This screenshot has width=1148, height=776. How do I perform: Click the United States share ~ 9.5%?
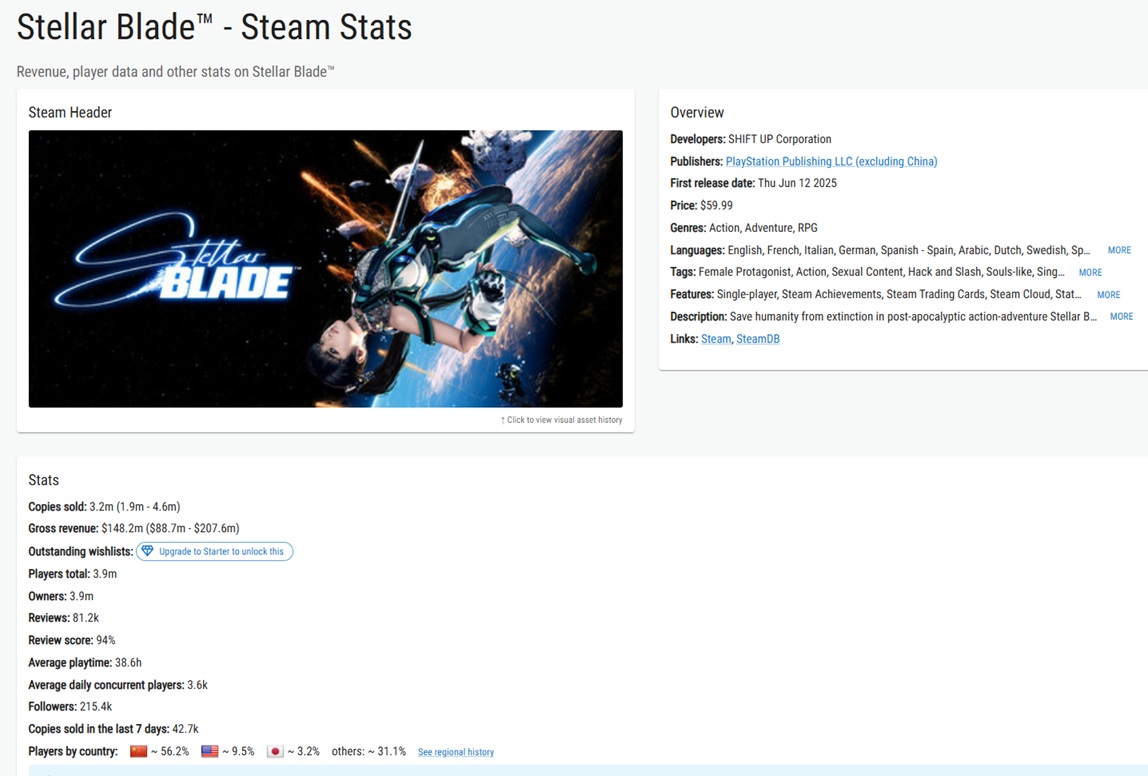point(239,751)
